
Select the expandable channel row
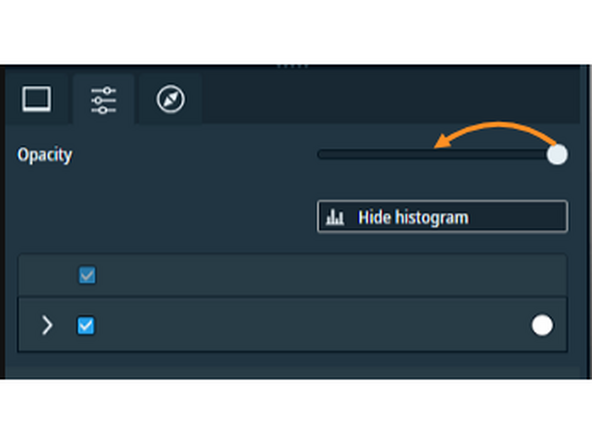click(x=293, y=325)
